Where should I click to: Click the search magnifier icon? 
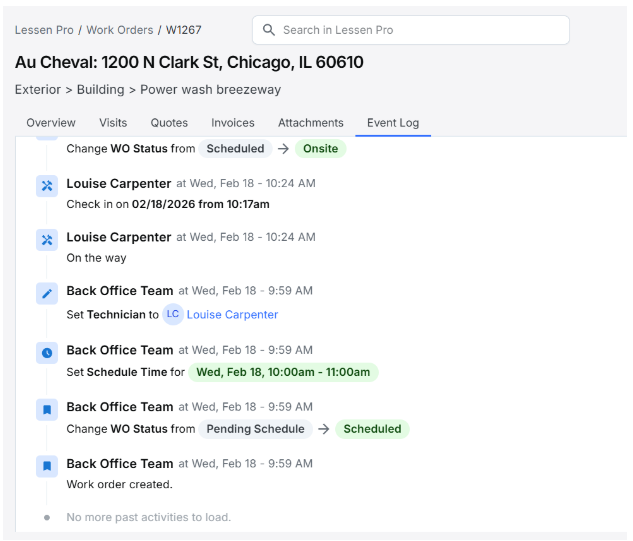tap(268, 30)
